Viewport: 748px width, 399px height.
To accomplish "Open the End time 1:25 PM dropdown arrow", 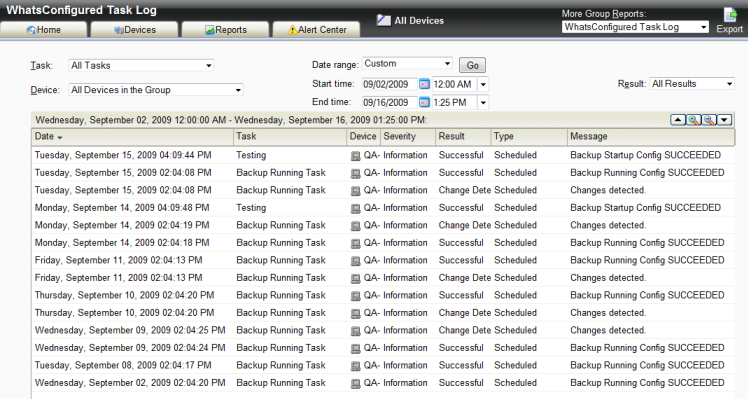I will tap(483, 102).
